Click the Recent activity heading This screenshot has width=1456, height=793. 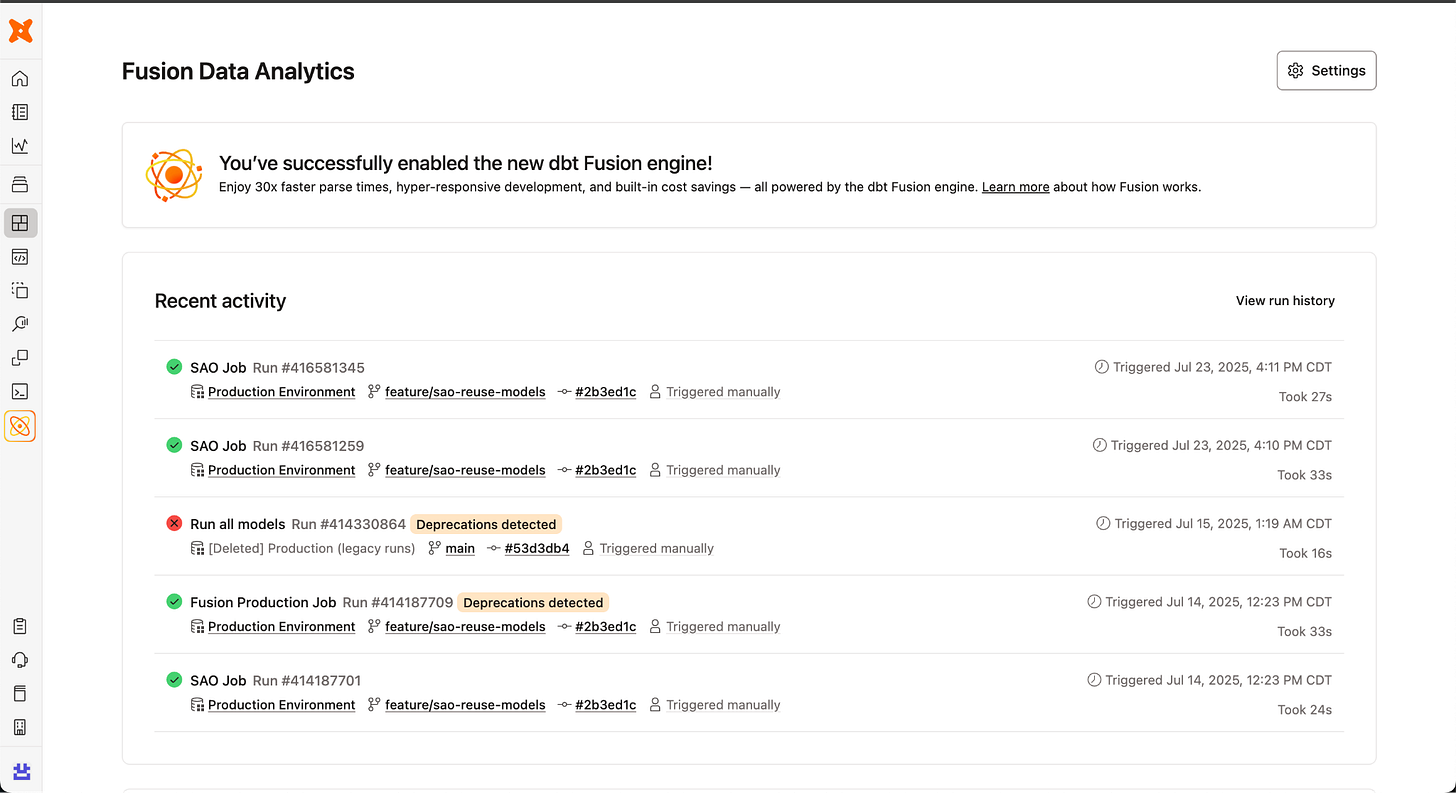coord(220,301)
